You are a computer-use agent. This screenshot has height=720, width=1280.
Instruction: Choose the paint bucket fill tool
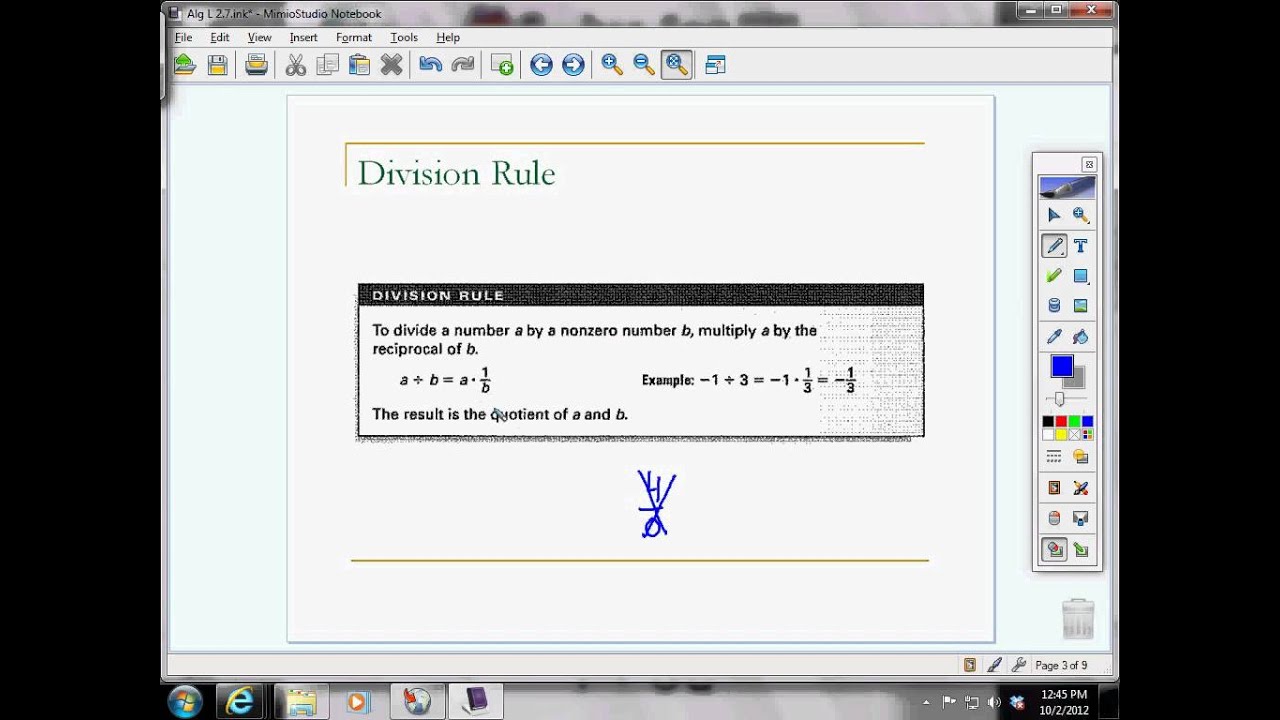tap(1081, 337)
